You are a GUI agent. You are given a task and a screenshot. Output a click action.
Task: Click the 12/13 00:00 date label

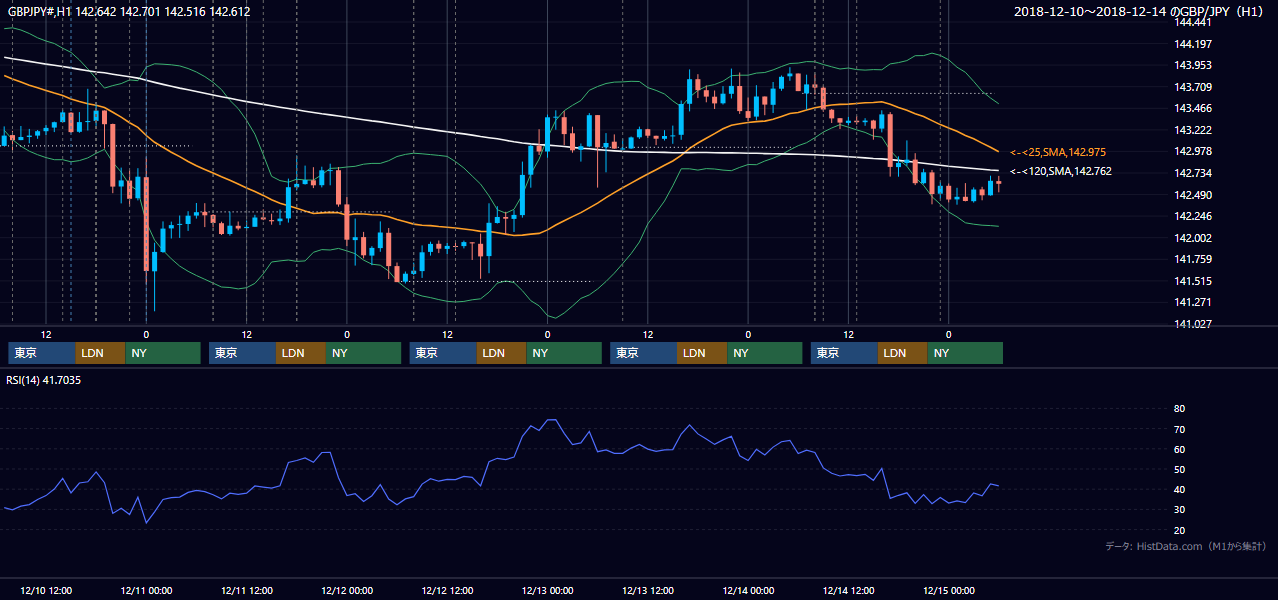tap(548, 590)
